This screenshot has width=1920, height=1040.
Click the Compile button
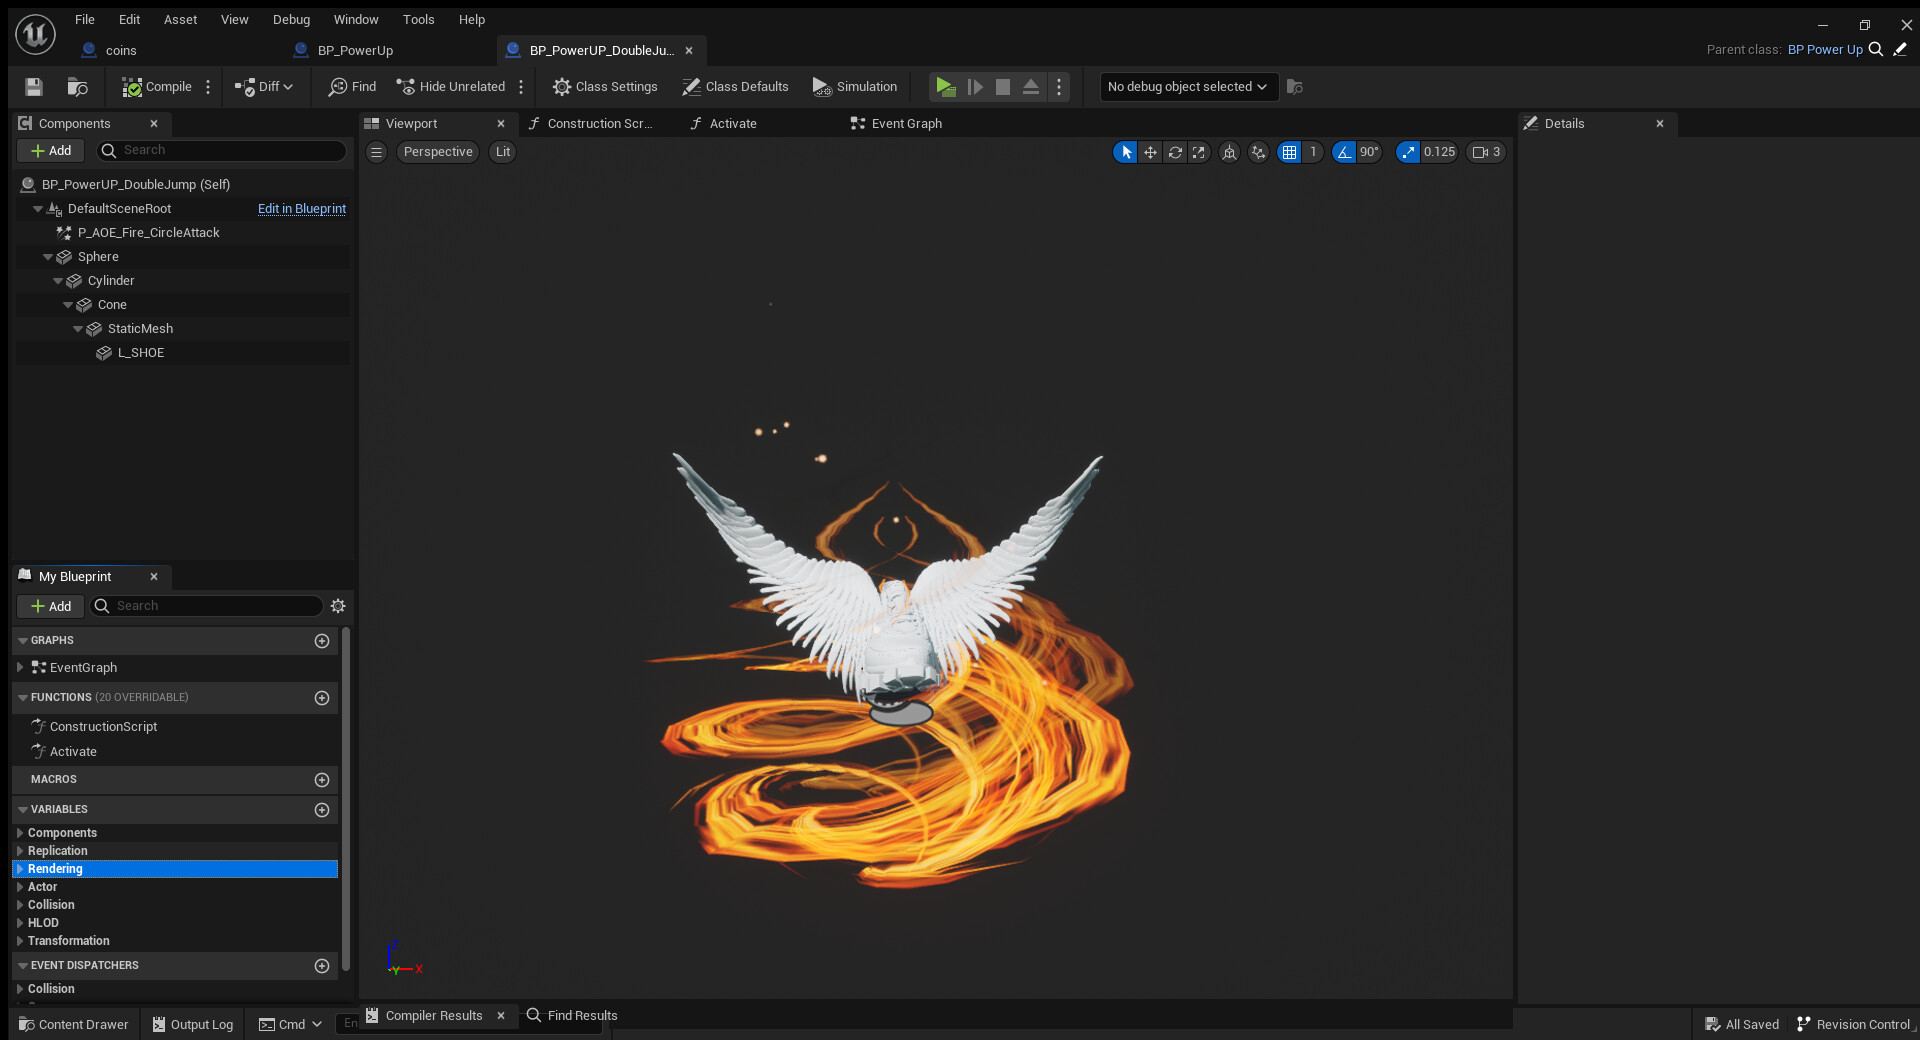(x=157, y=87)
